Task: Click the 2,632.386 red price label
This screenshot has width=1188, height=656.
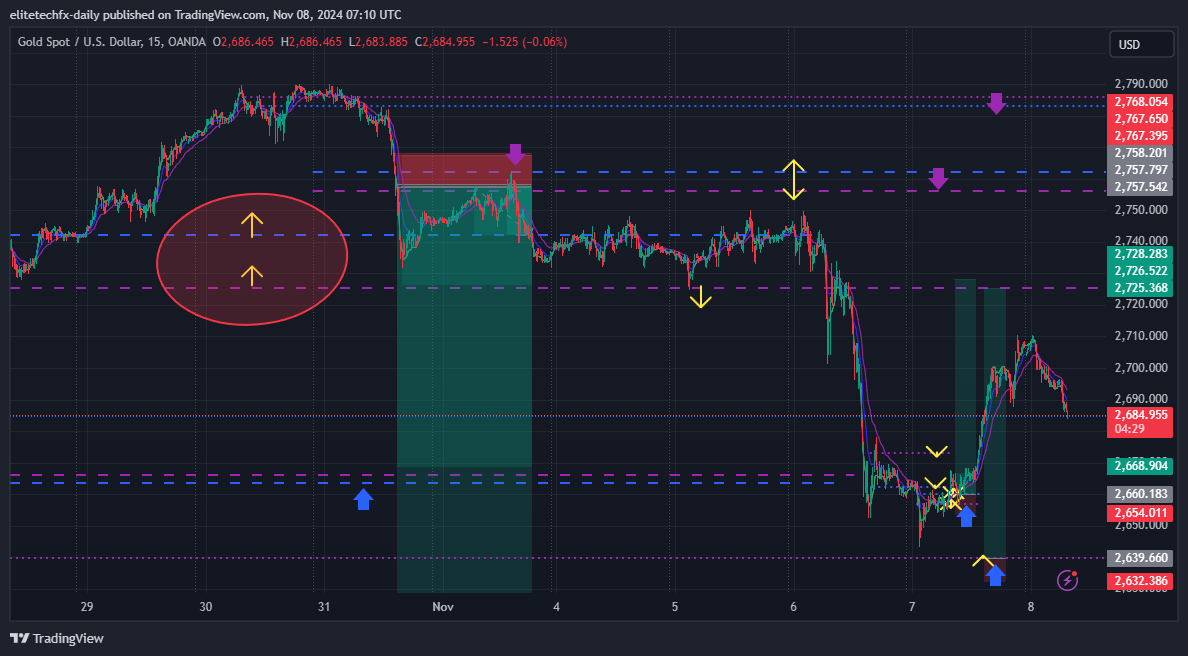Action: tap(1140, 582)
